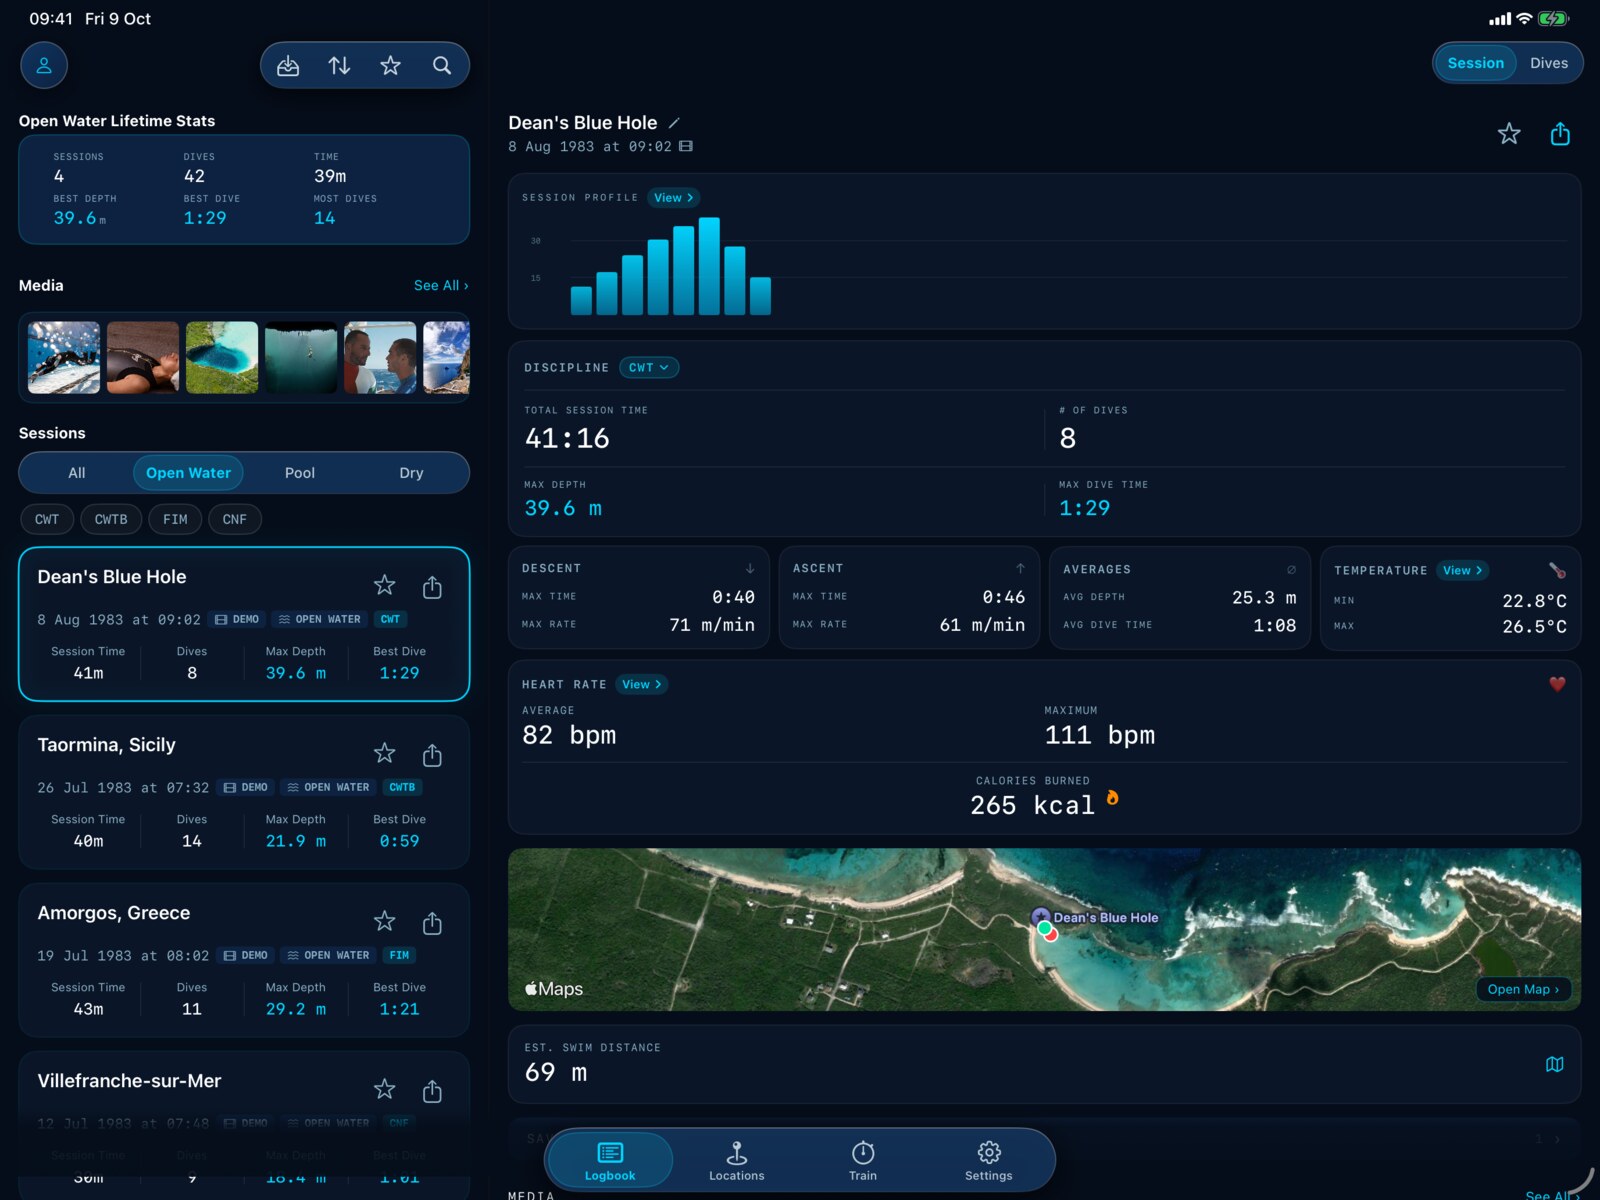Open the user profile icon
This screenshot has height=1200, width=1600.
[x=44, y=66]
